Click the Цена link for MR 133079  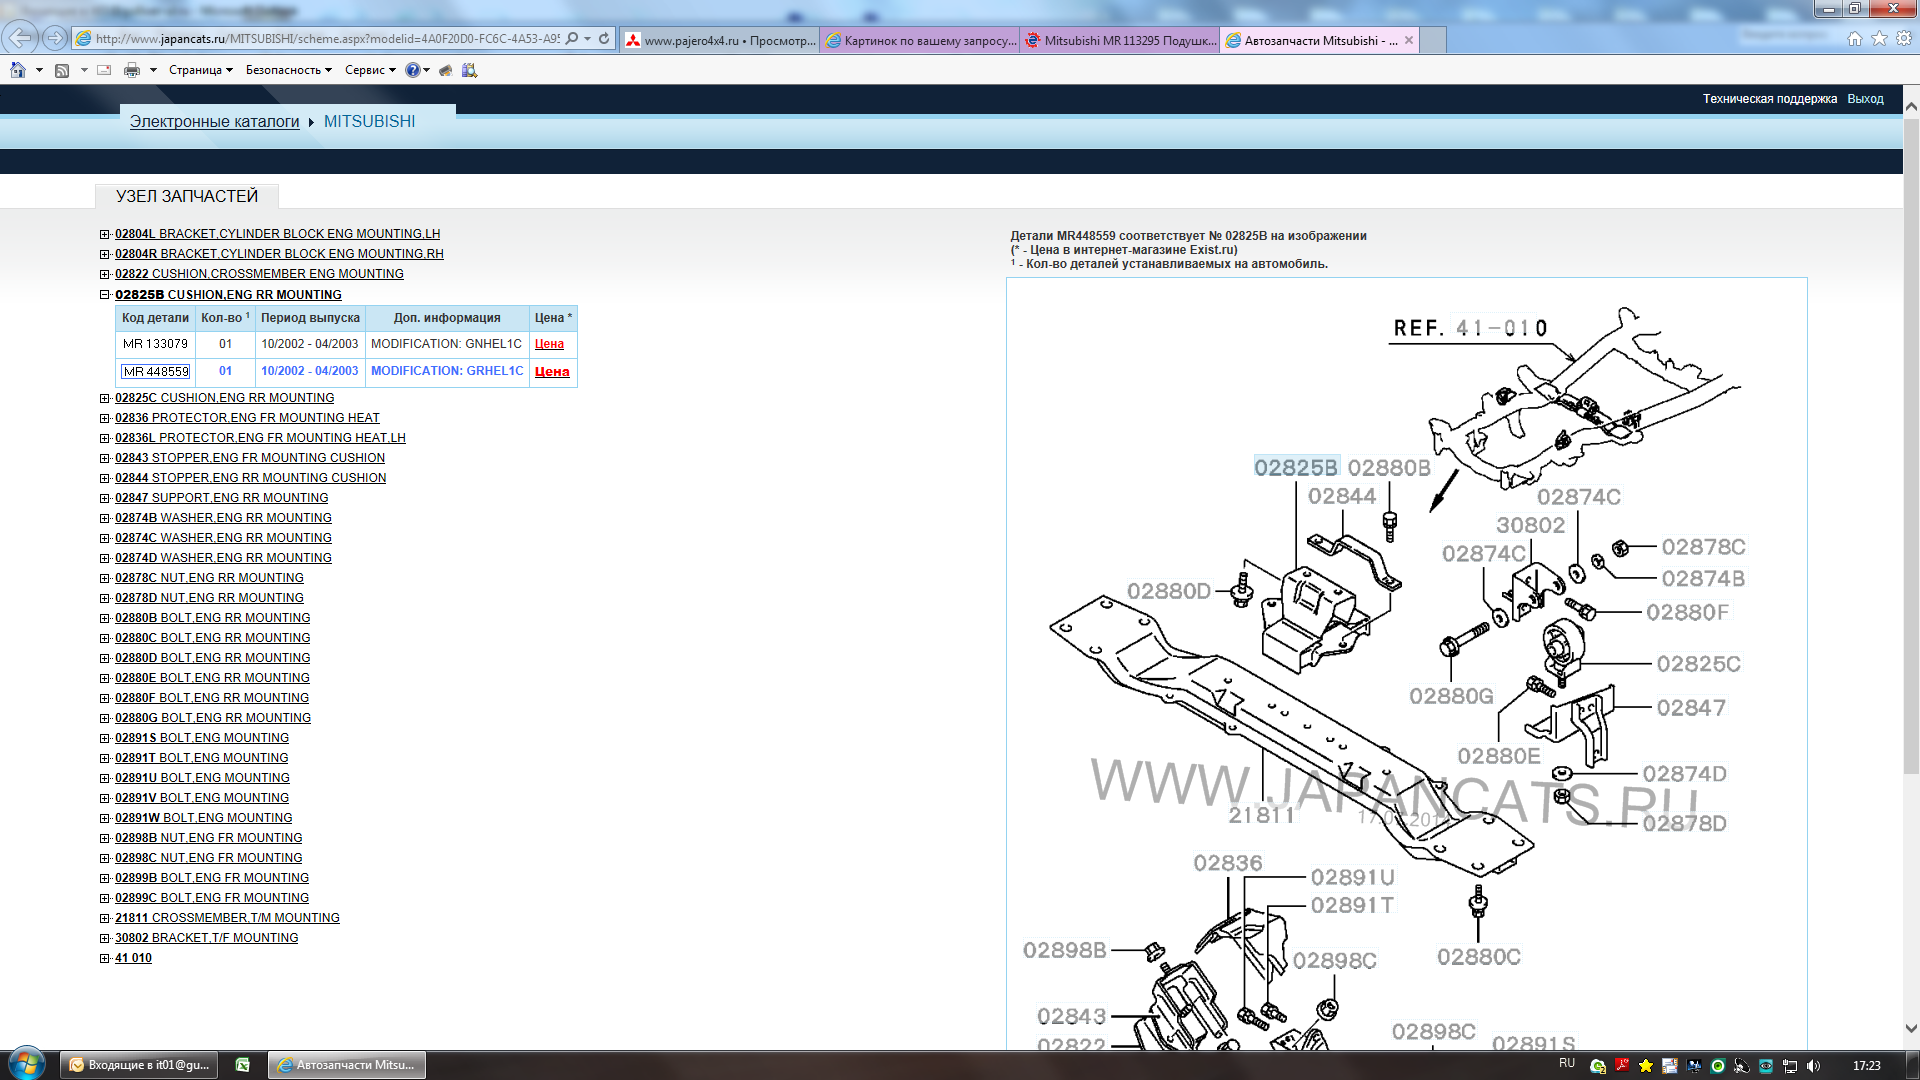click(x=549, y=344)
